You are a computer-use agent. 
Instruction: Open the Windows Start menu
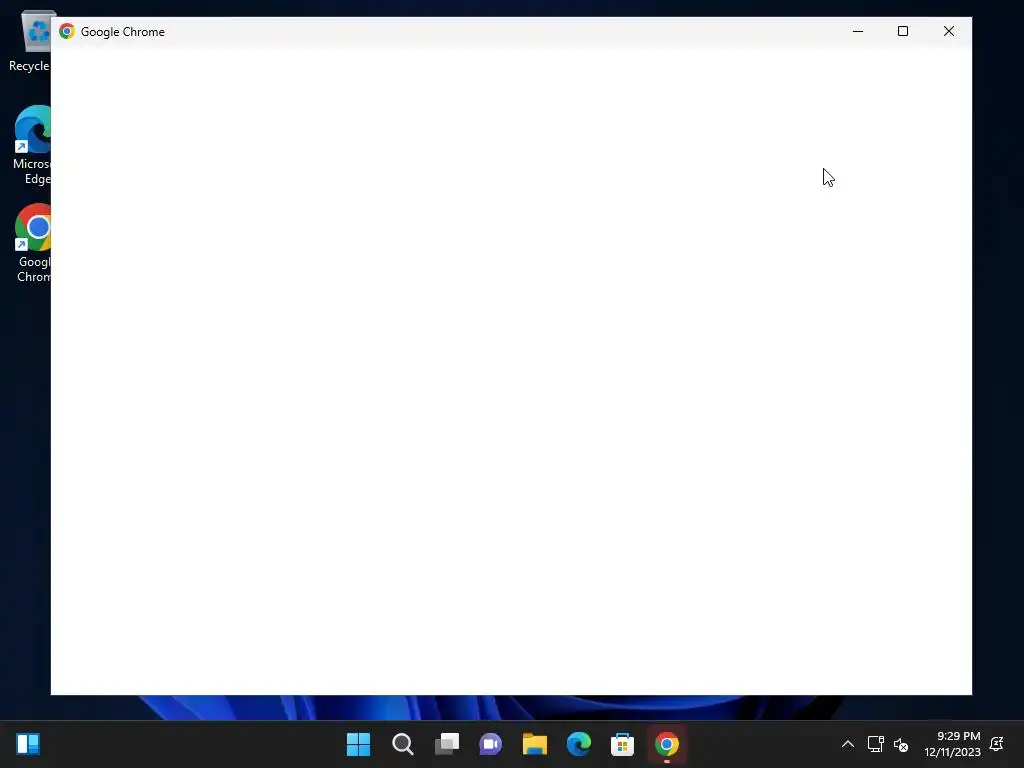(358, 744)
